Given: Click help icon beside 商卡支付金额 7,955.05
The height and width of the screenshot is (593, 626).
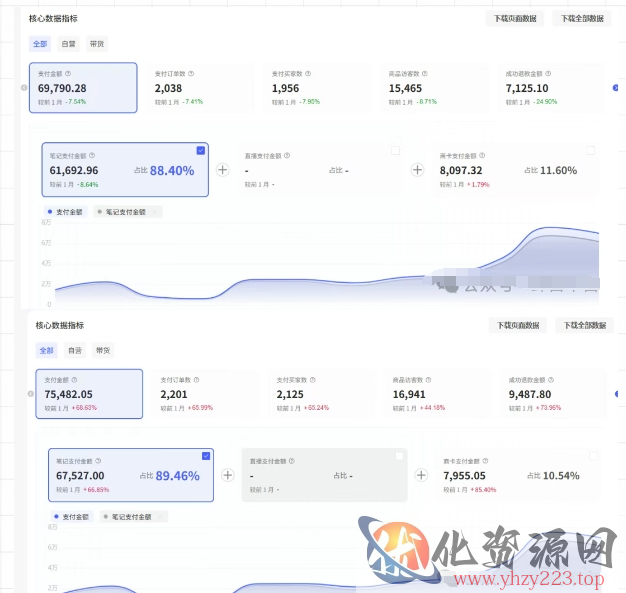Looking at the screenshot, I should pos(485,461).
